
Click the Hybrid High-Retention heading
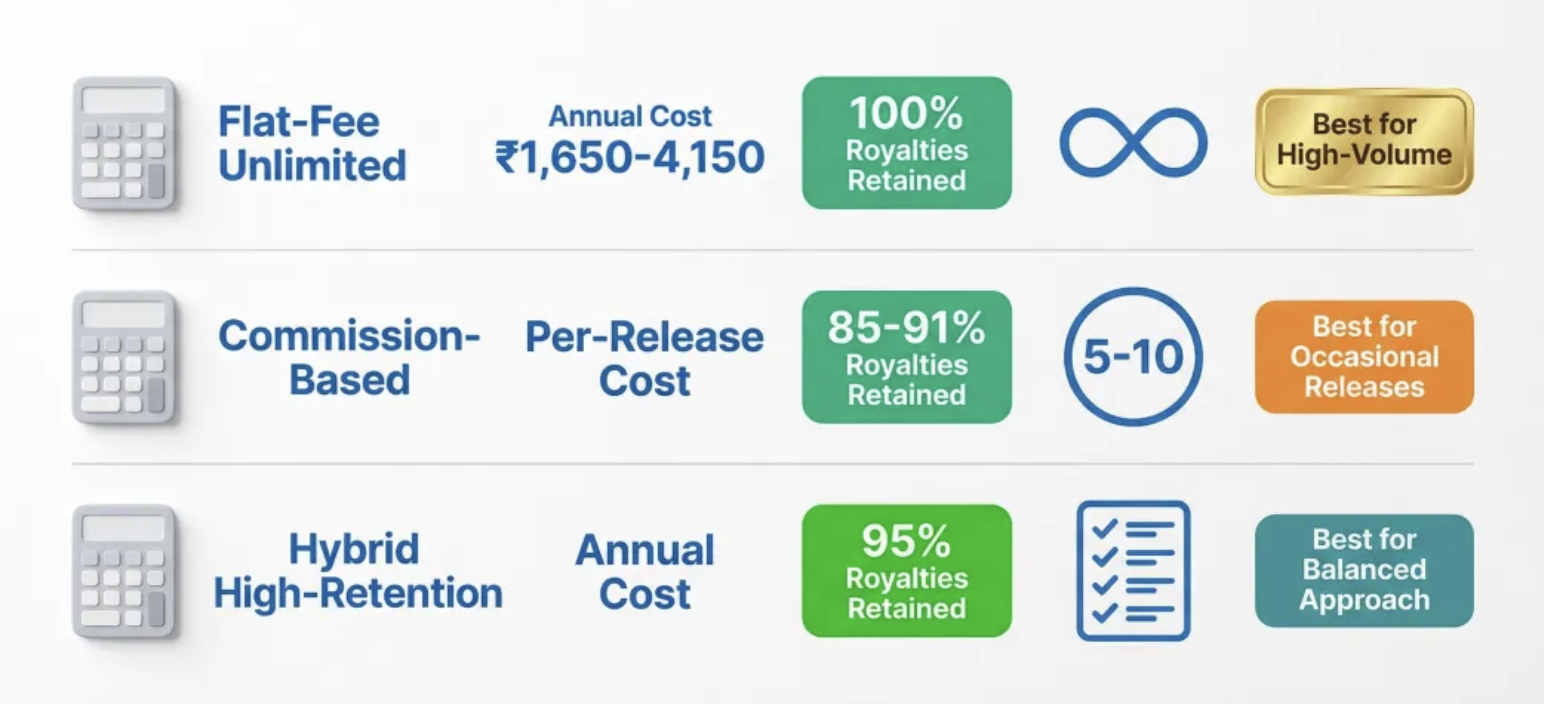point(358,571)
